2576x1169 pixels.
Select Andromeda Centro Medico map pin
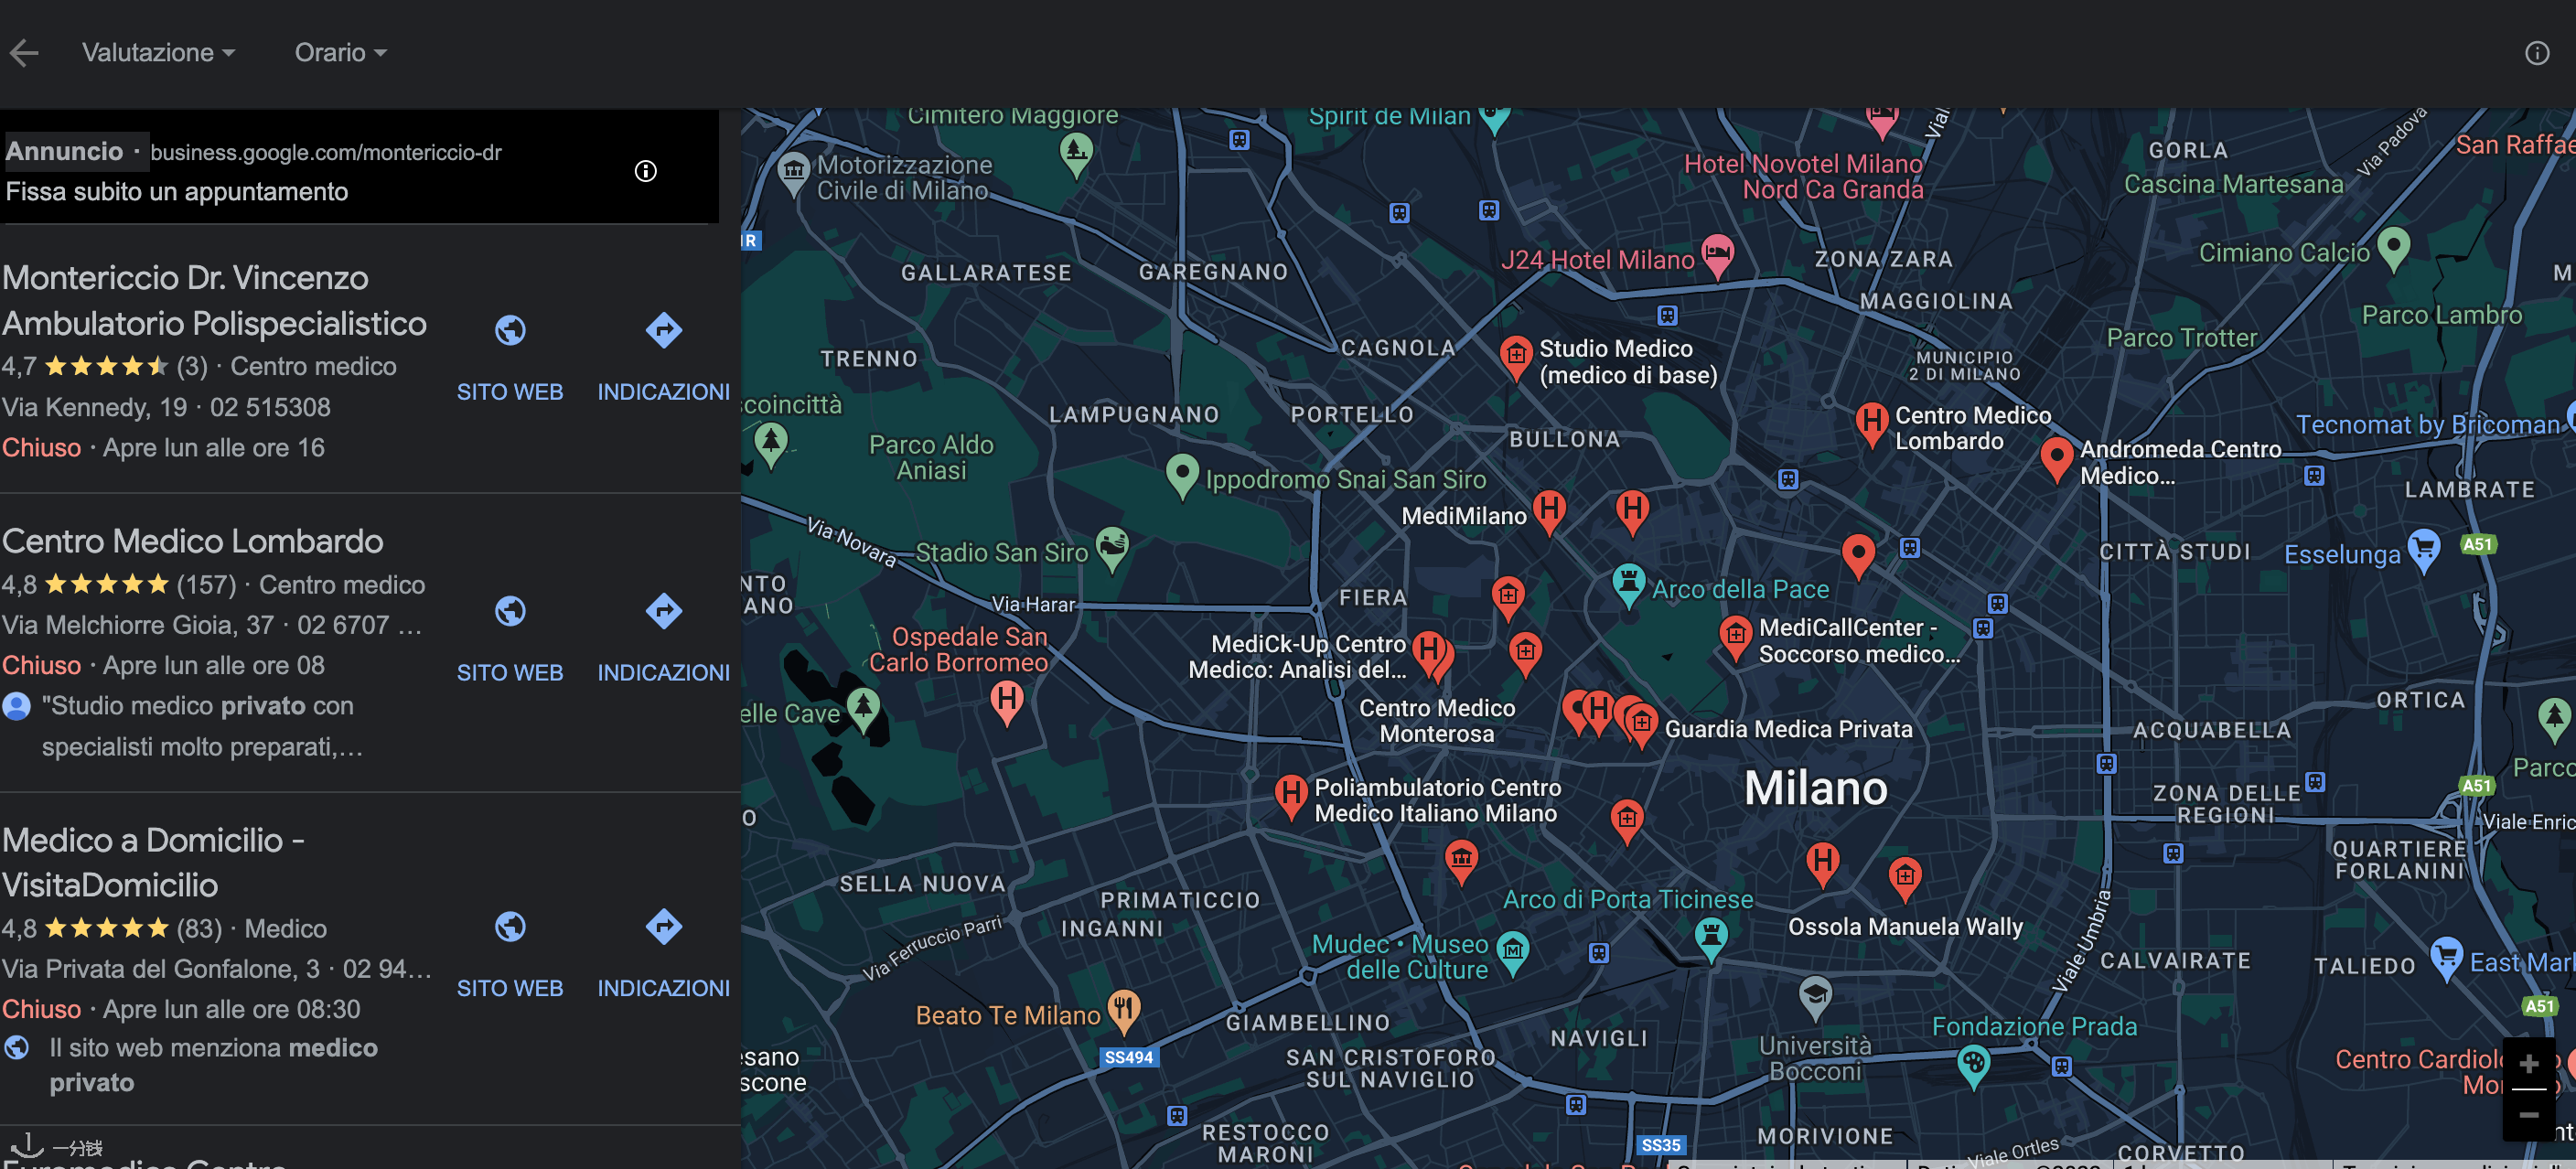(2056, 459)
